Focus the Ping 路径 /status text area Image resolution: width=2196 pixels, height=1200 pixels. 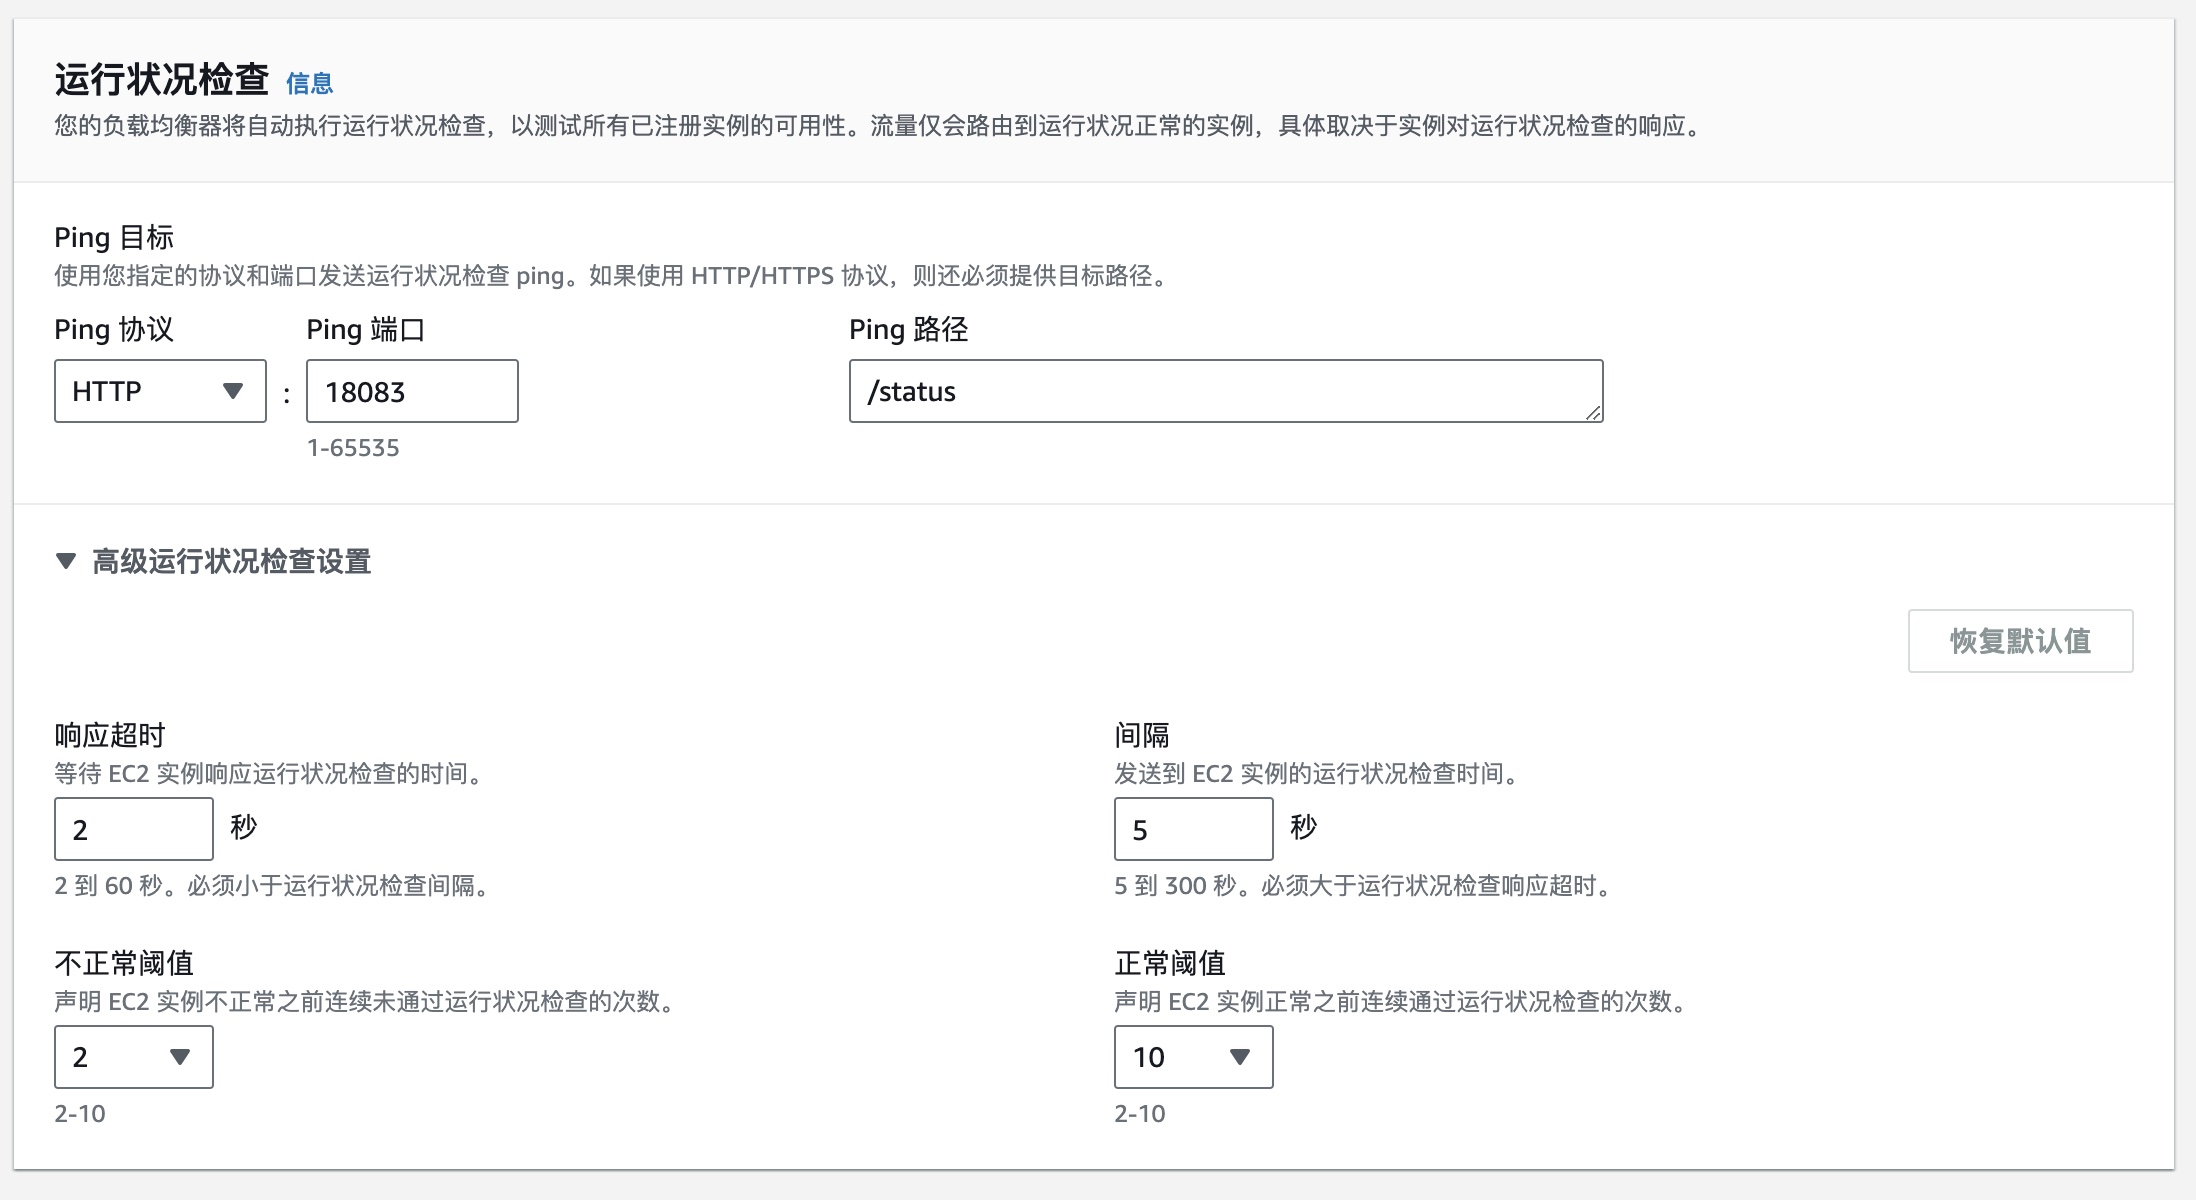click(x=1225, y=391)
